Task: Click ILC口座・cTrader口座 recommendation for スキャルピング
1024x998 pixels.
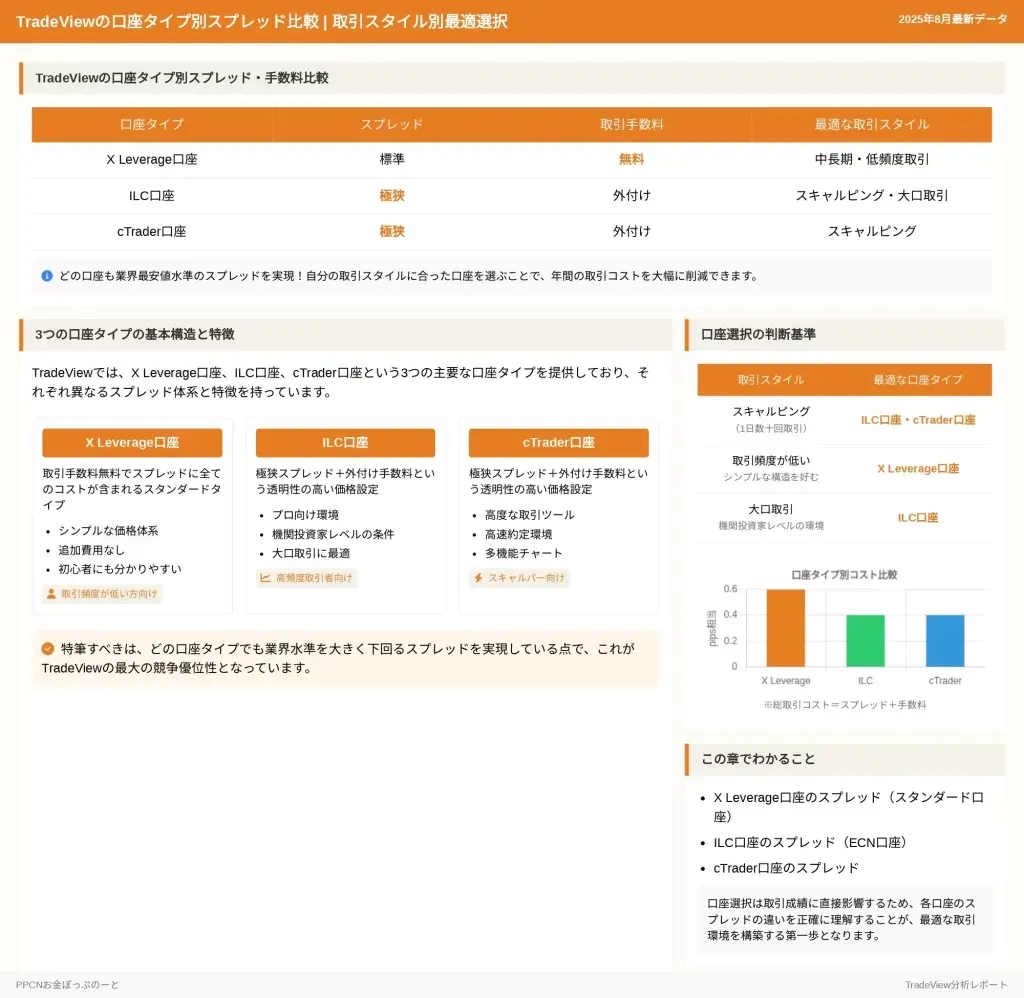Action: (918, 420)
